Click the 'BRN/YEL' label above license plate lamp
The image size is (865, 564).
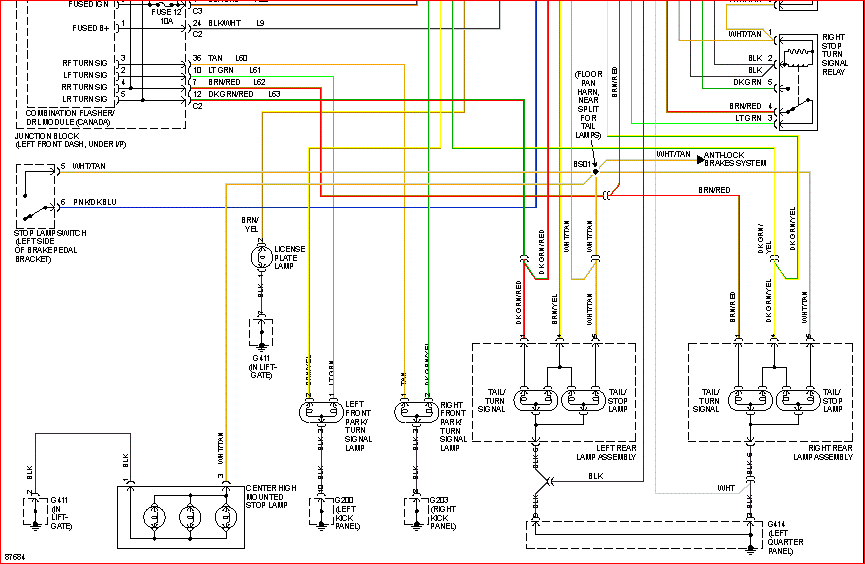tap(250, 225)
